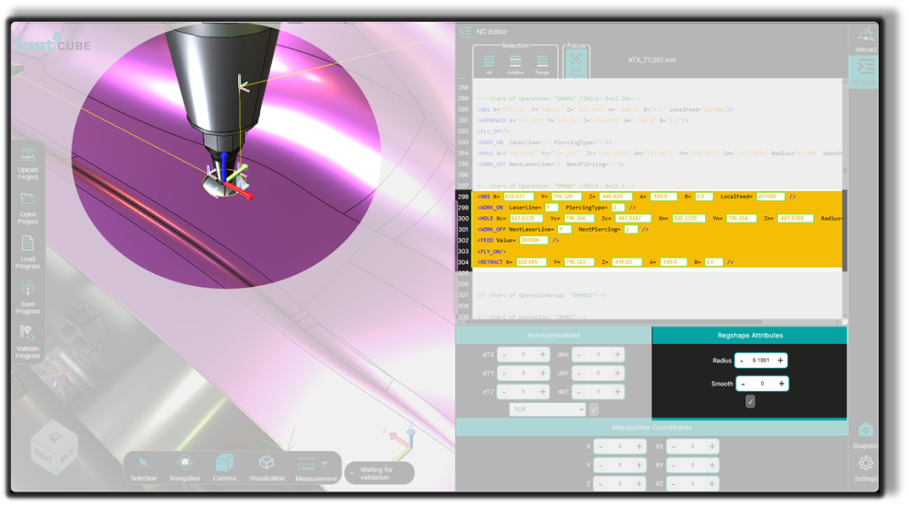Toggle the Auto Focus button
Image resolution: width=909 pixels, height=505 pixels.
(577, 62)
